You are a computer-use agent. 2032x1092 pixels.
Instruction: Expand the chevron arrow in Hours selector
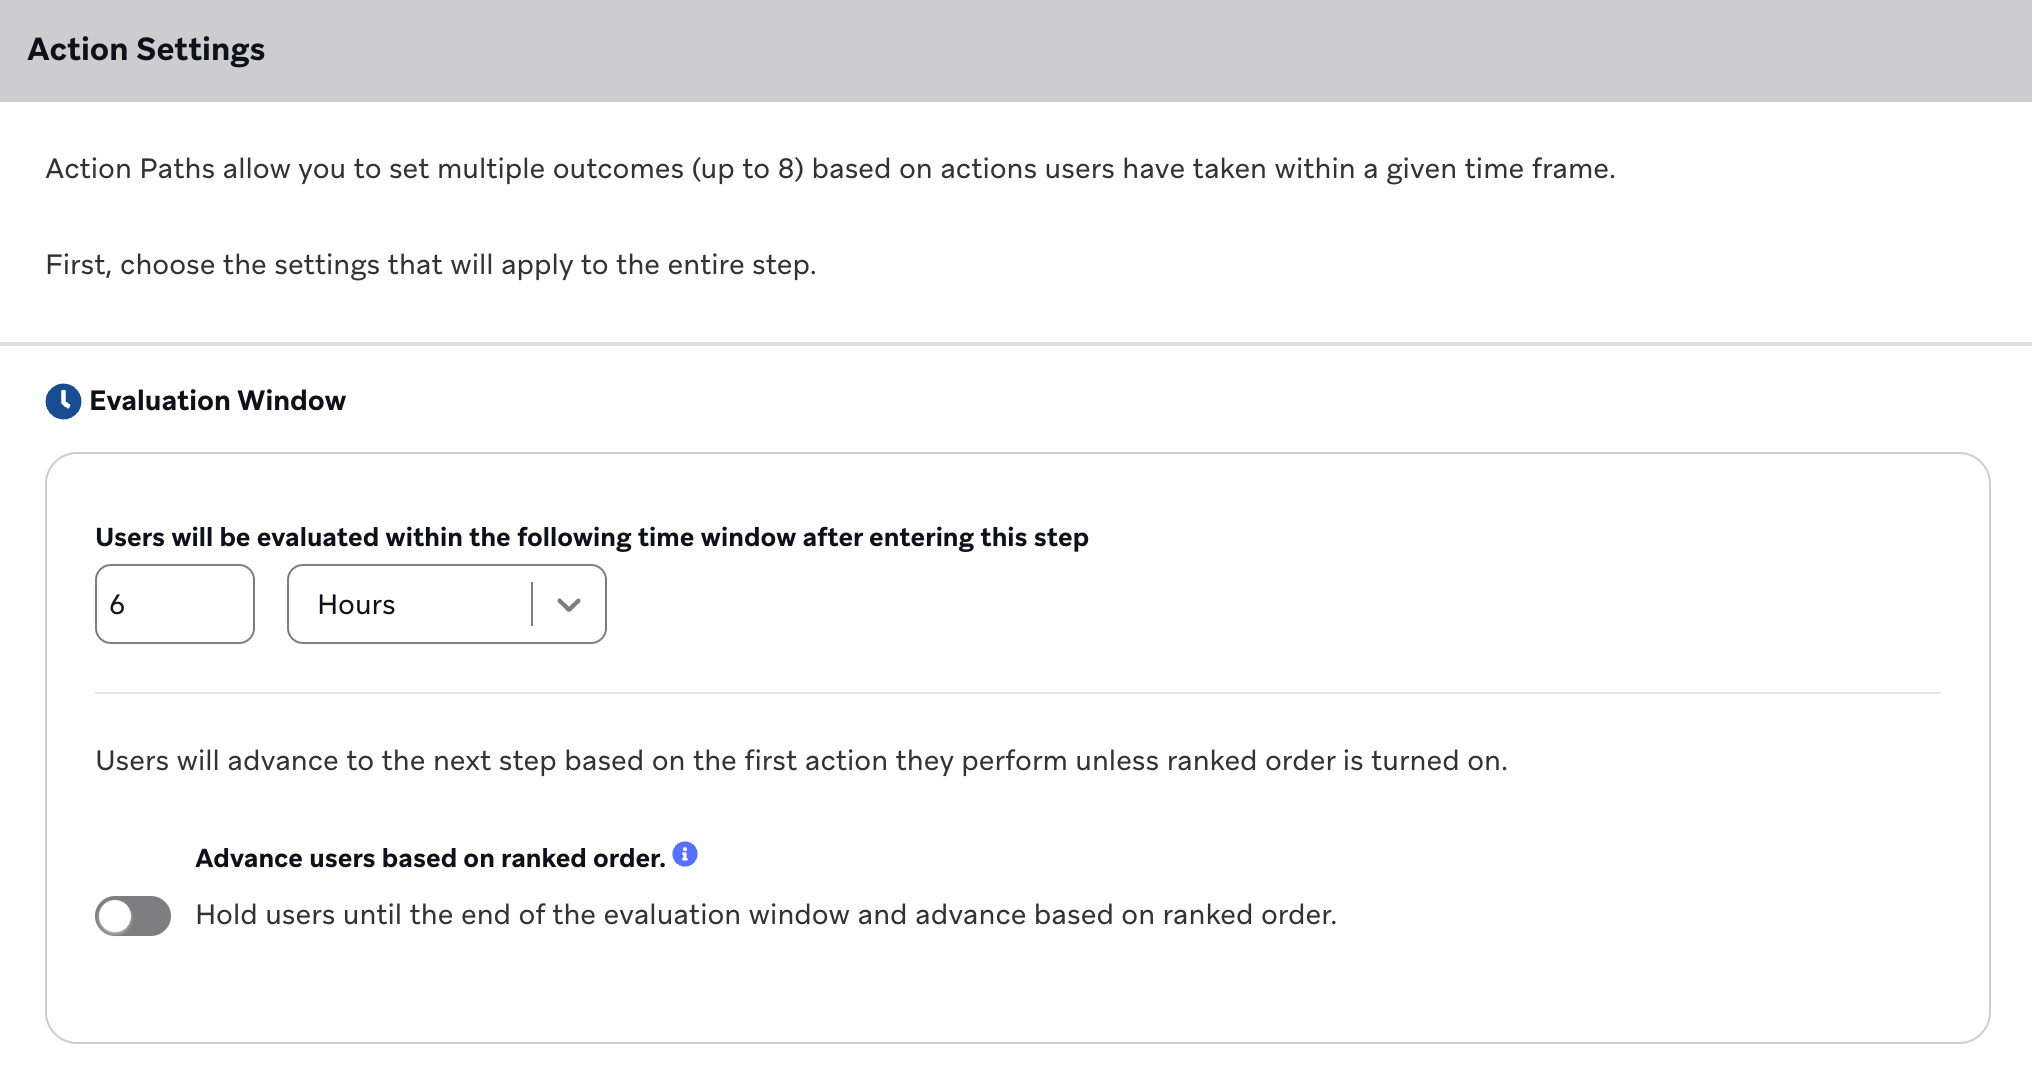click(x=569, y=605)
